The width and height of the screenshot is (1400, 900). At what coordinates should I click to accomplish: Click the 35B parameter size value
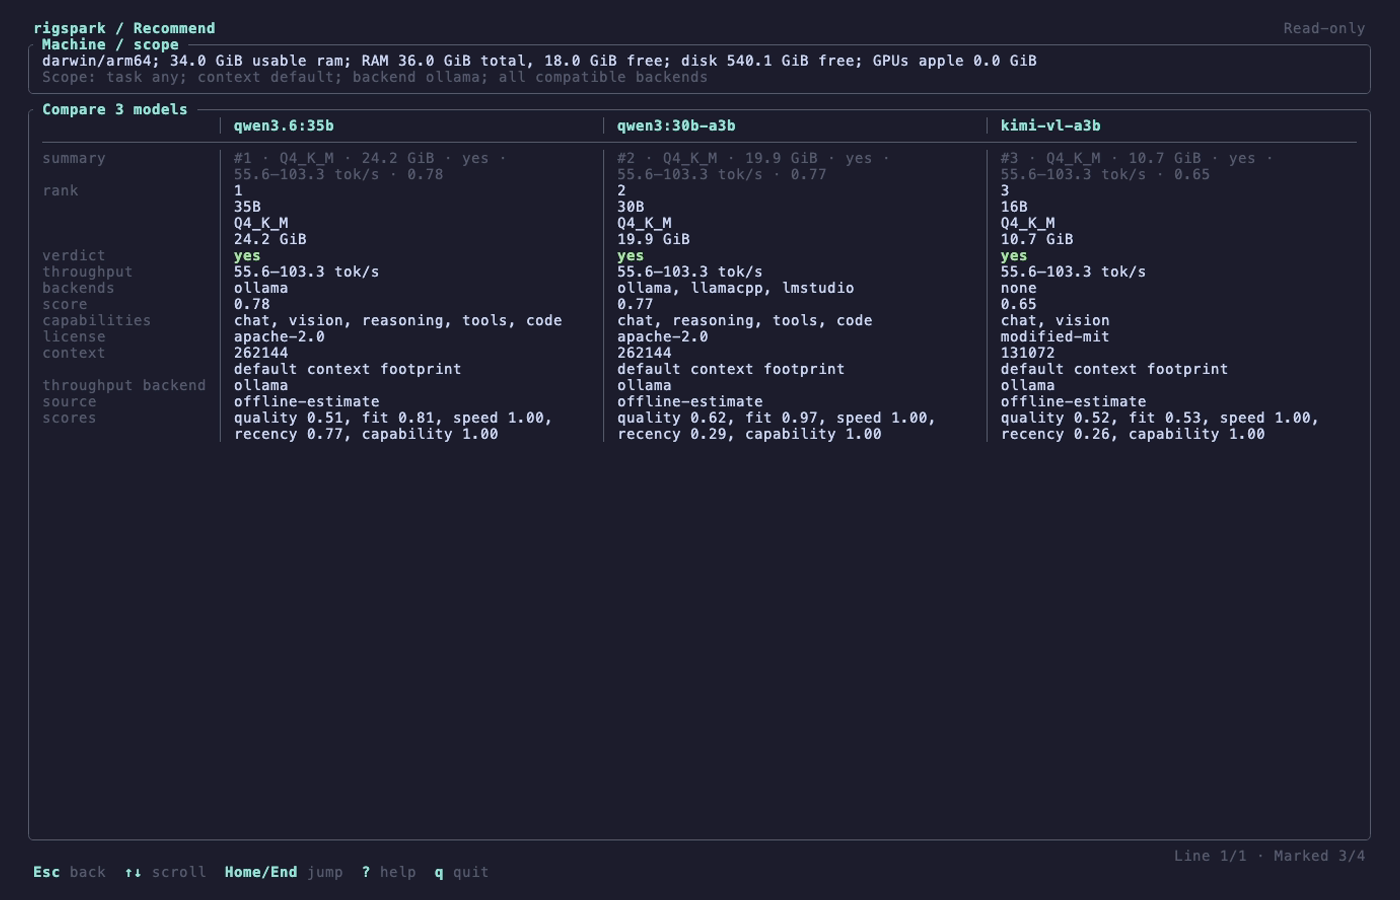pyautogui.click(x=247, y=207)
